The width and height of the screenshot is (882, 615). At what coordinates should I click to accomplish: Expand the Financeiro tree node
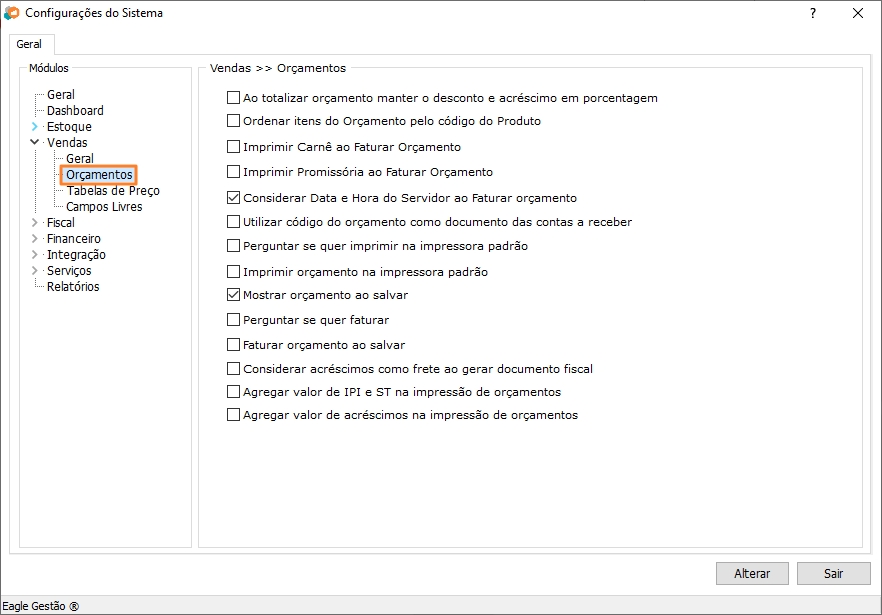click(x=34, y=239)
